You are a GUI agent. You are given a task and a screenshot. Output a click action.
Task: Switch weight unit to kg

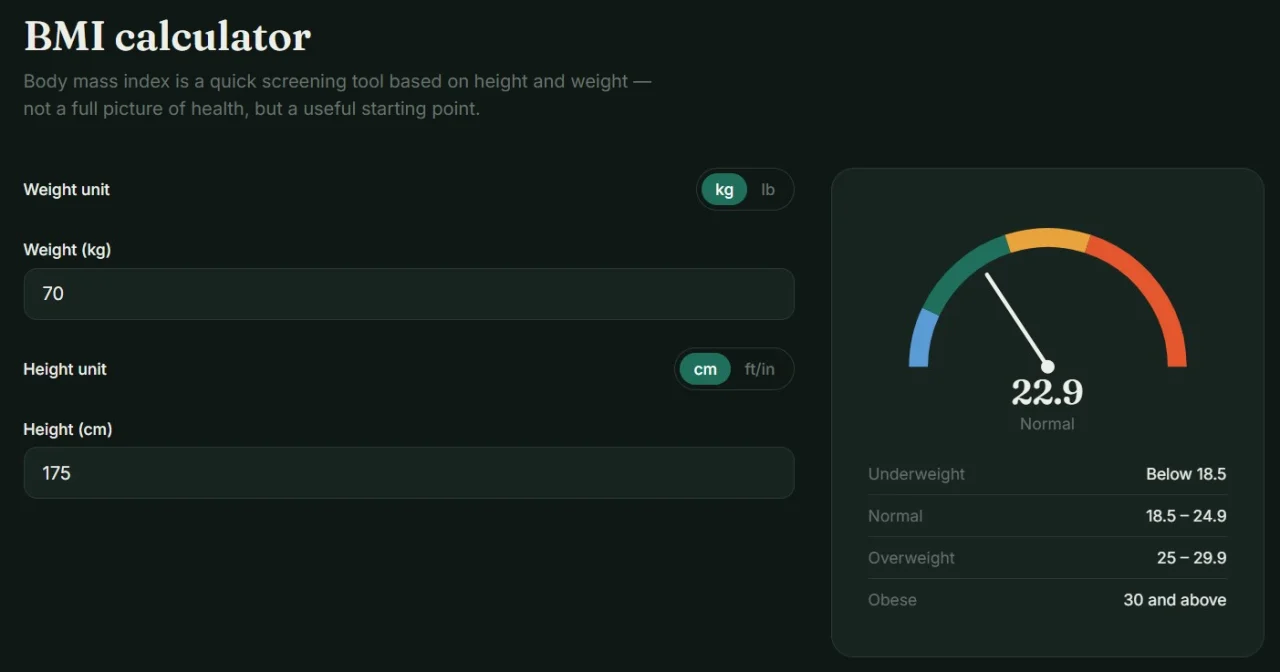[x=724, y=189]
